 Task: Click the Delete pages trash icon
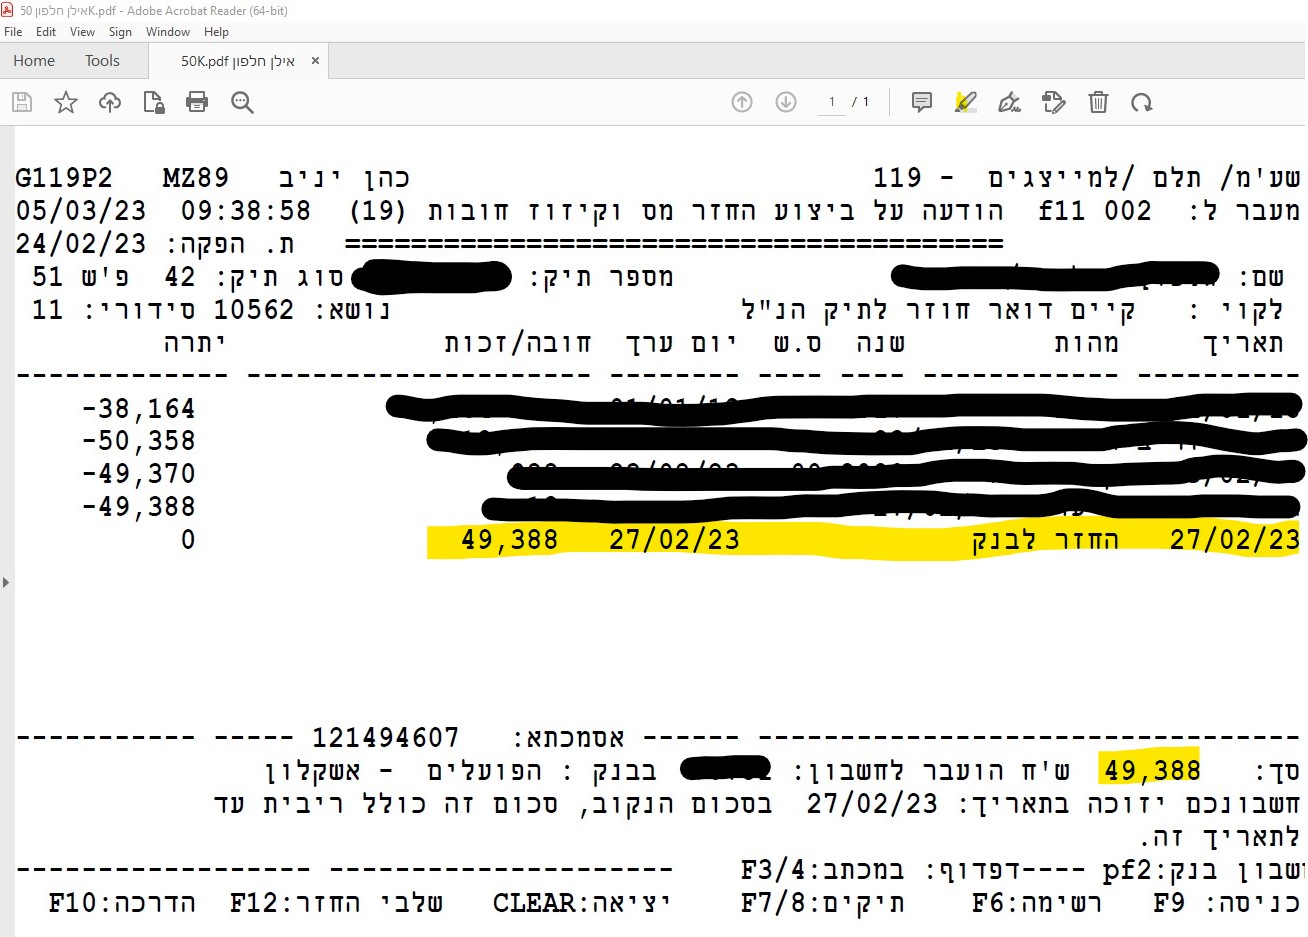[1098, 102]
